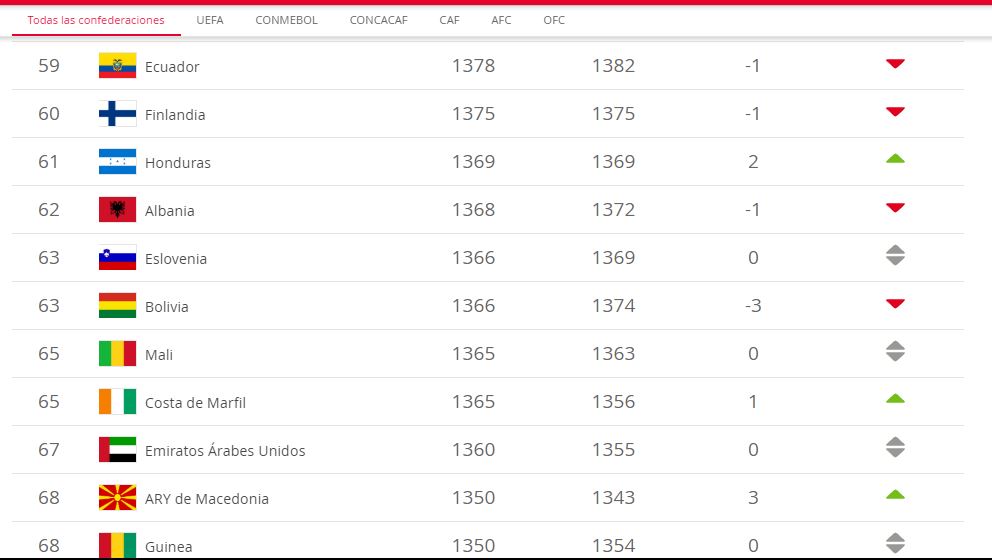This screenshot has width=992, height=560.
Task: Click the red down arrow for Ecuador
Action: pyautogui.click(x=895, y=64)
